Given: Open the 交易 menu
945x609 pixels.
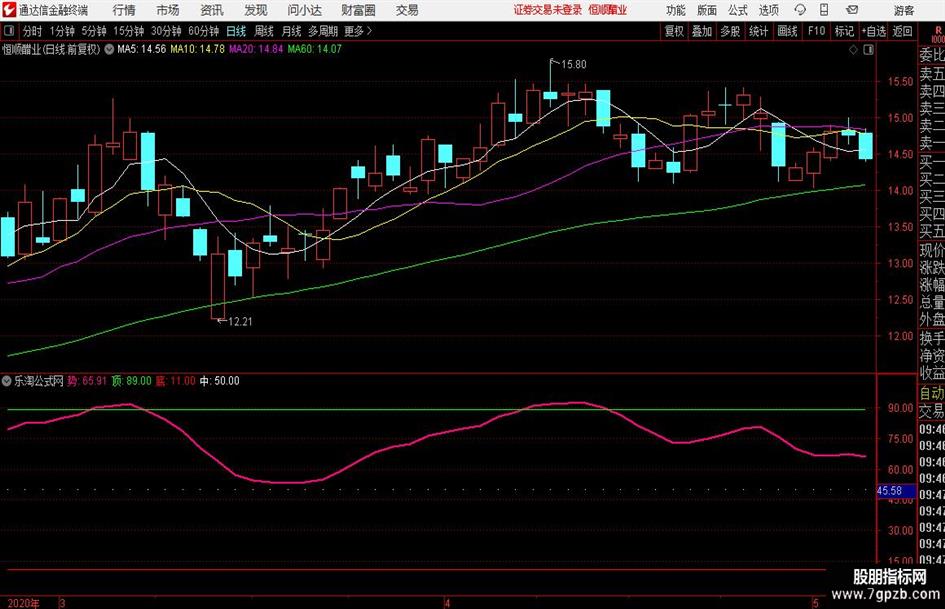Looking at the screenshot, I should [x=407, y=10].
